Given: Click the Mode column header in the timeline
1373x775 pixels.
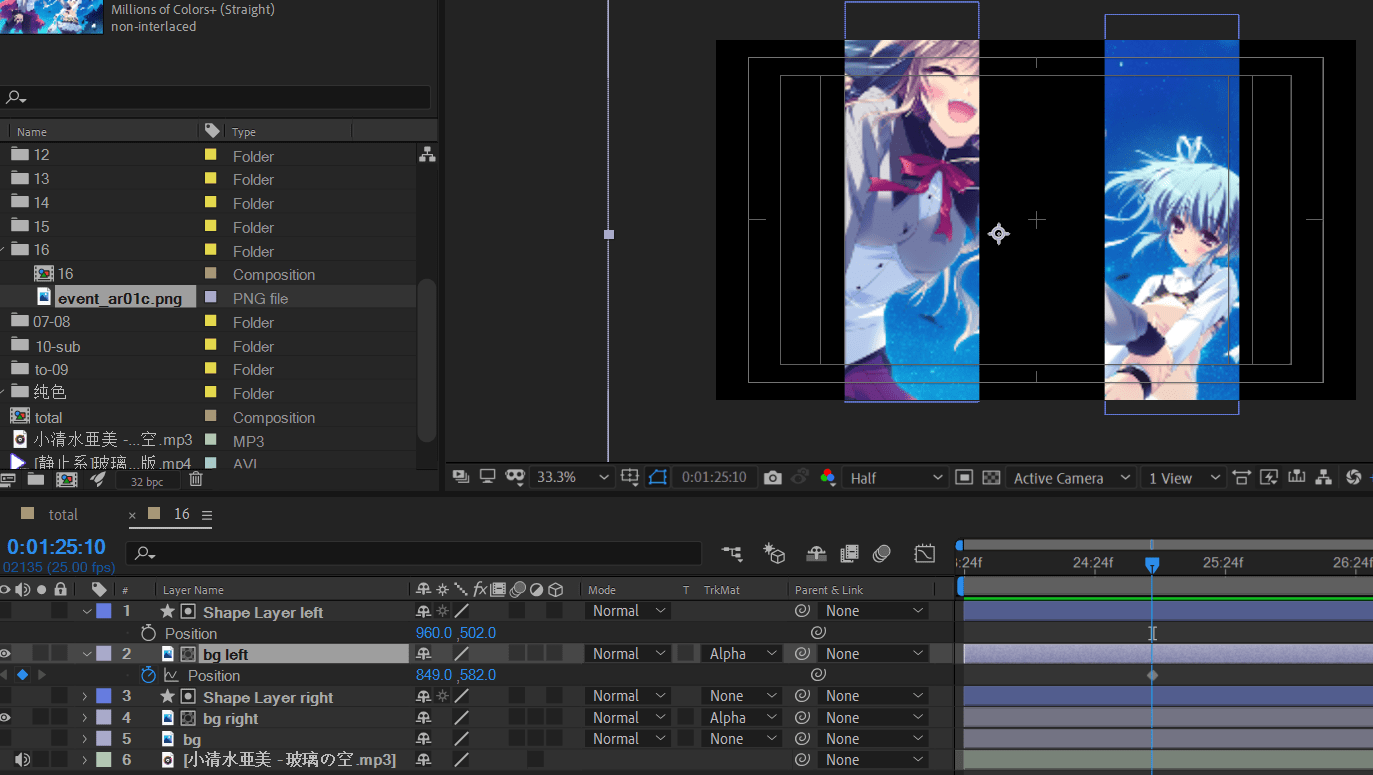Looking at the screenshot, I should pyautogui.click(x=602, y=590).
